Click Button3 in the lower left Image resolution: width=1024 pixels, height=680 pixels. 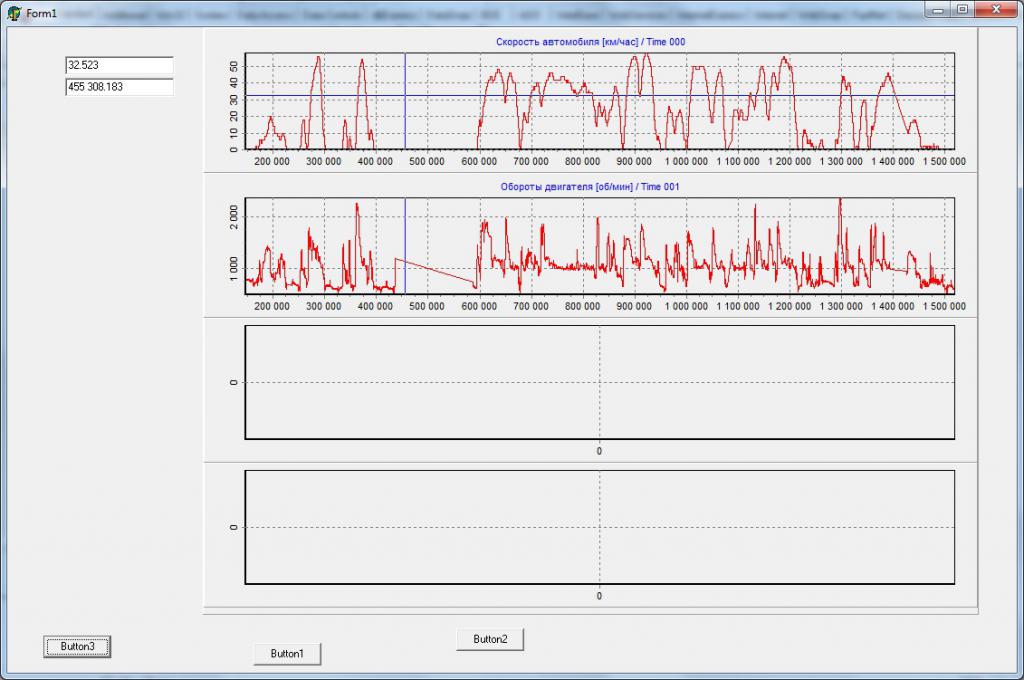pos(77,647)
